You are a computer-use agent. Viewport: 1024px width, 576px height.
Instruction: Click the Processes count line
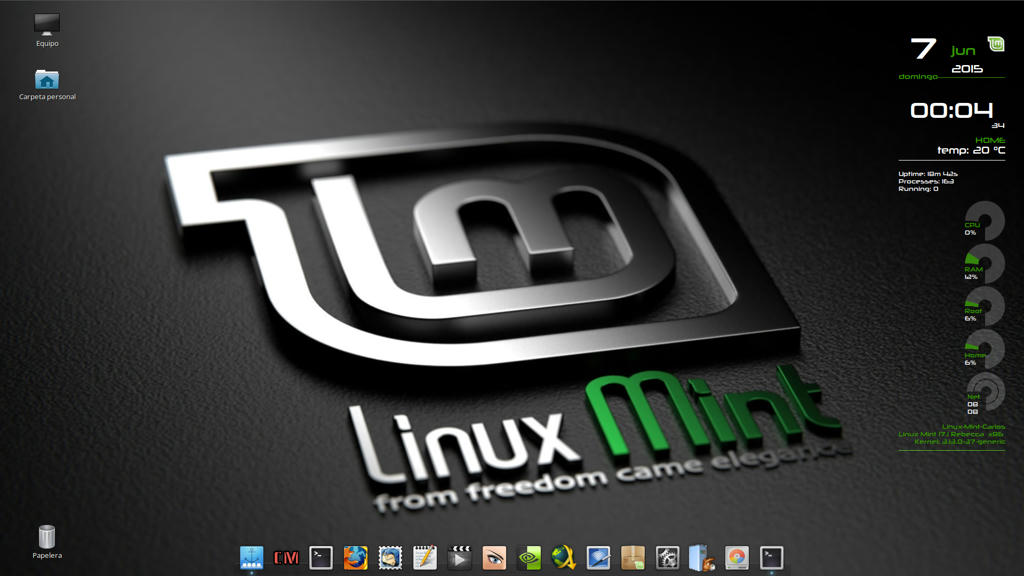(926, 181)
